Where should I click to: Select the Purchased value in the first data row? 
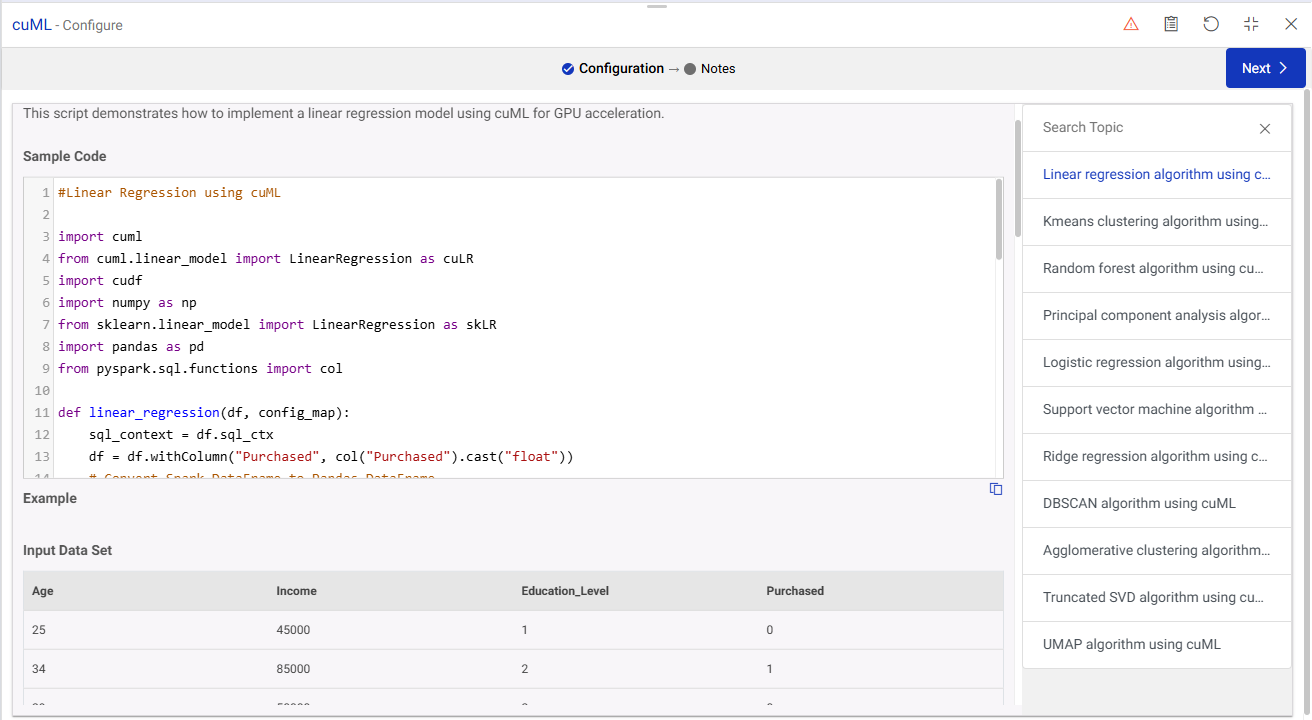click(770, 630)
